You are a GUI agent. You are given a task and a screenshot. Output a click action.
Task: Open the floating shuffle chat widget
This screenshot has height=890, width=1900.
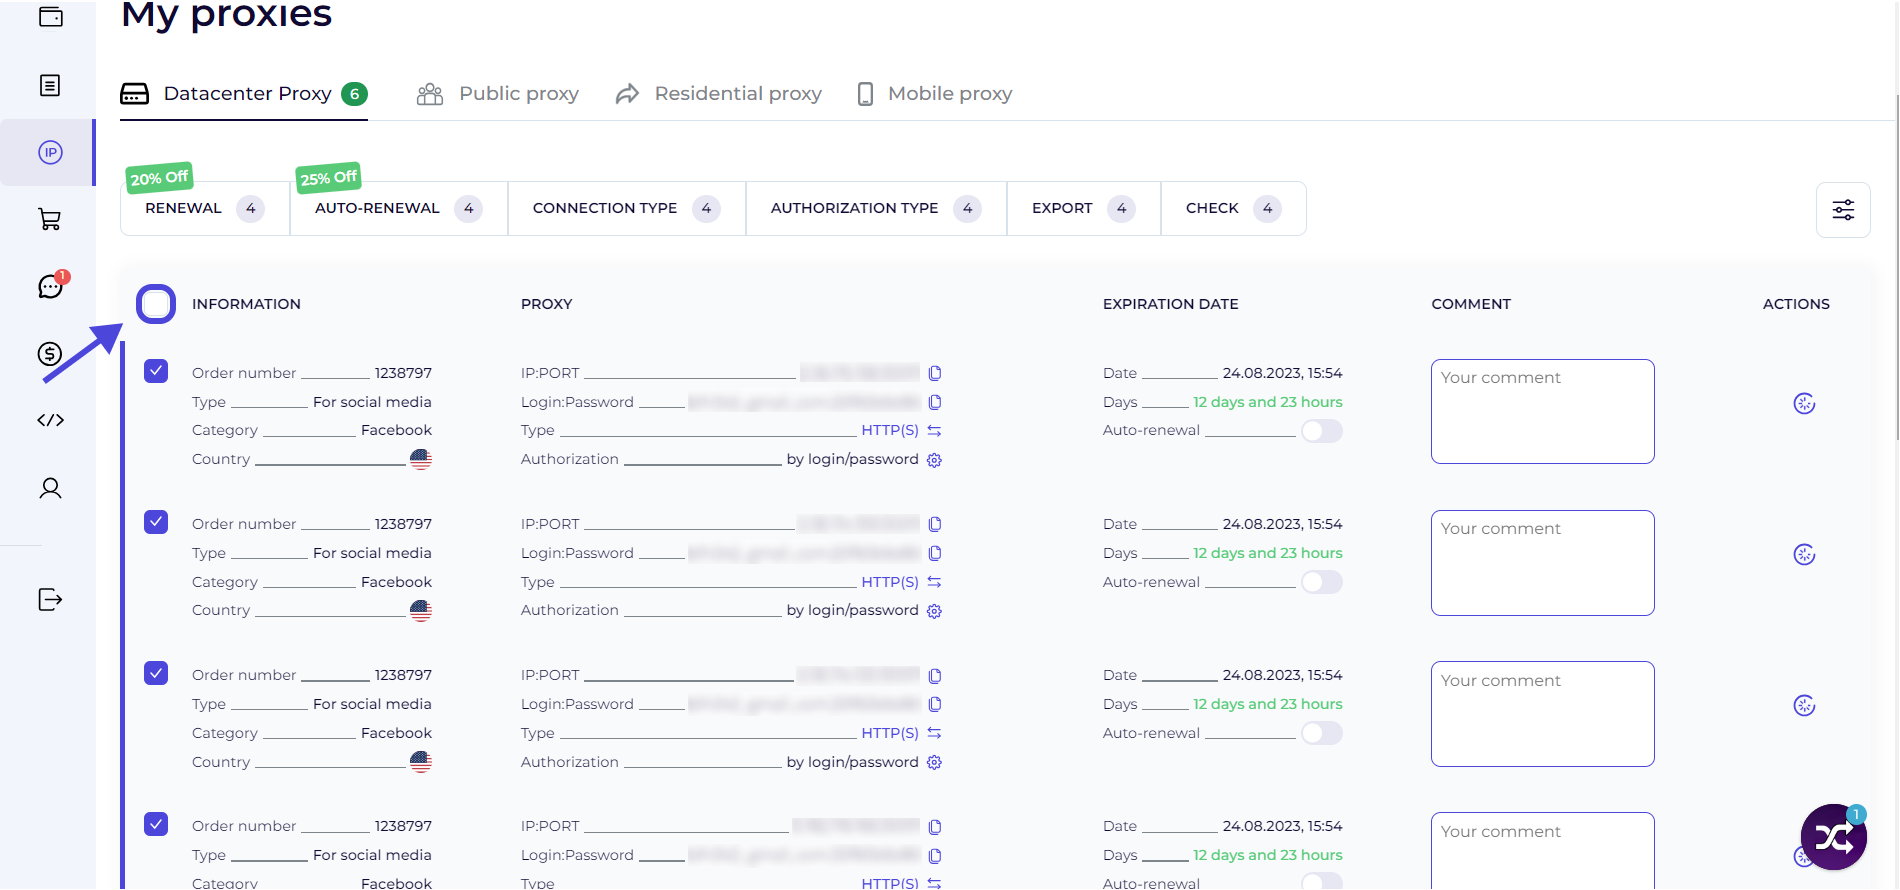(1833, 837)
